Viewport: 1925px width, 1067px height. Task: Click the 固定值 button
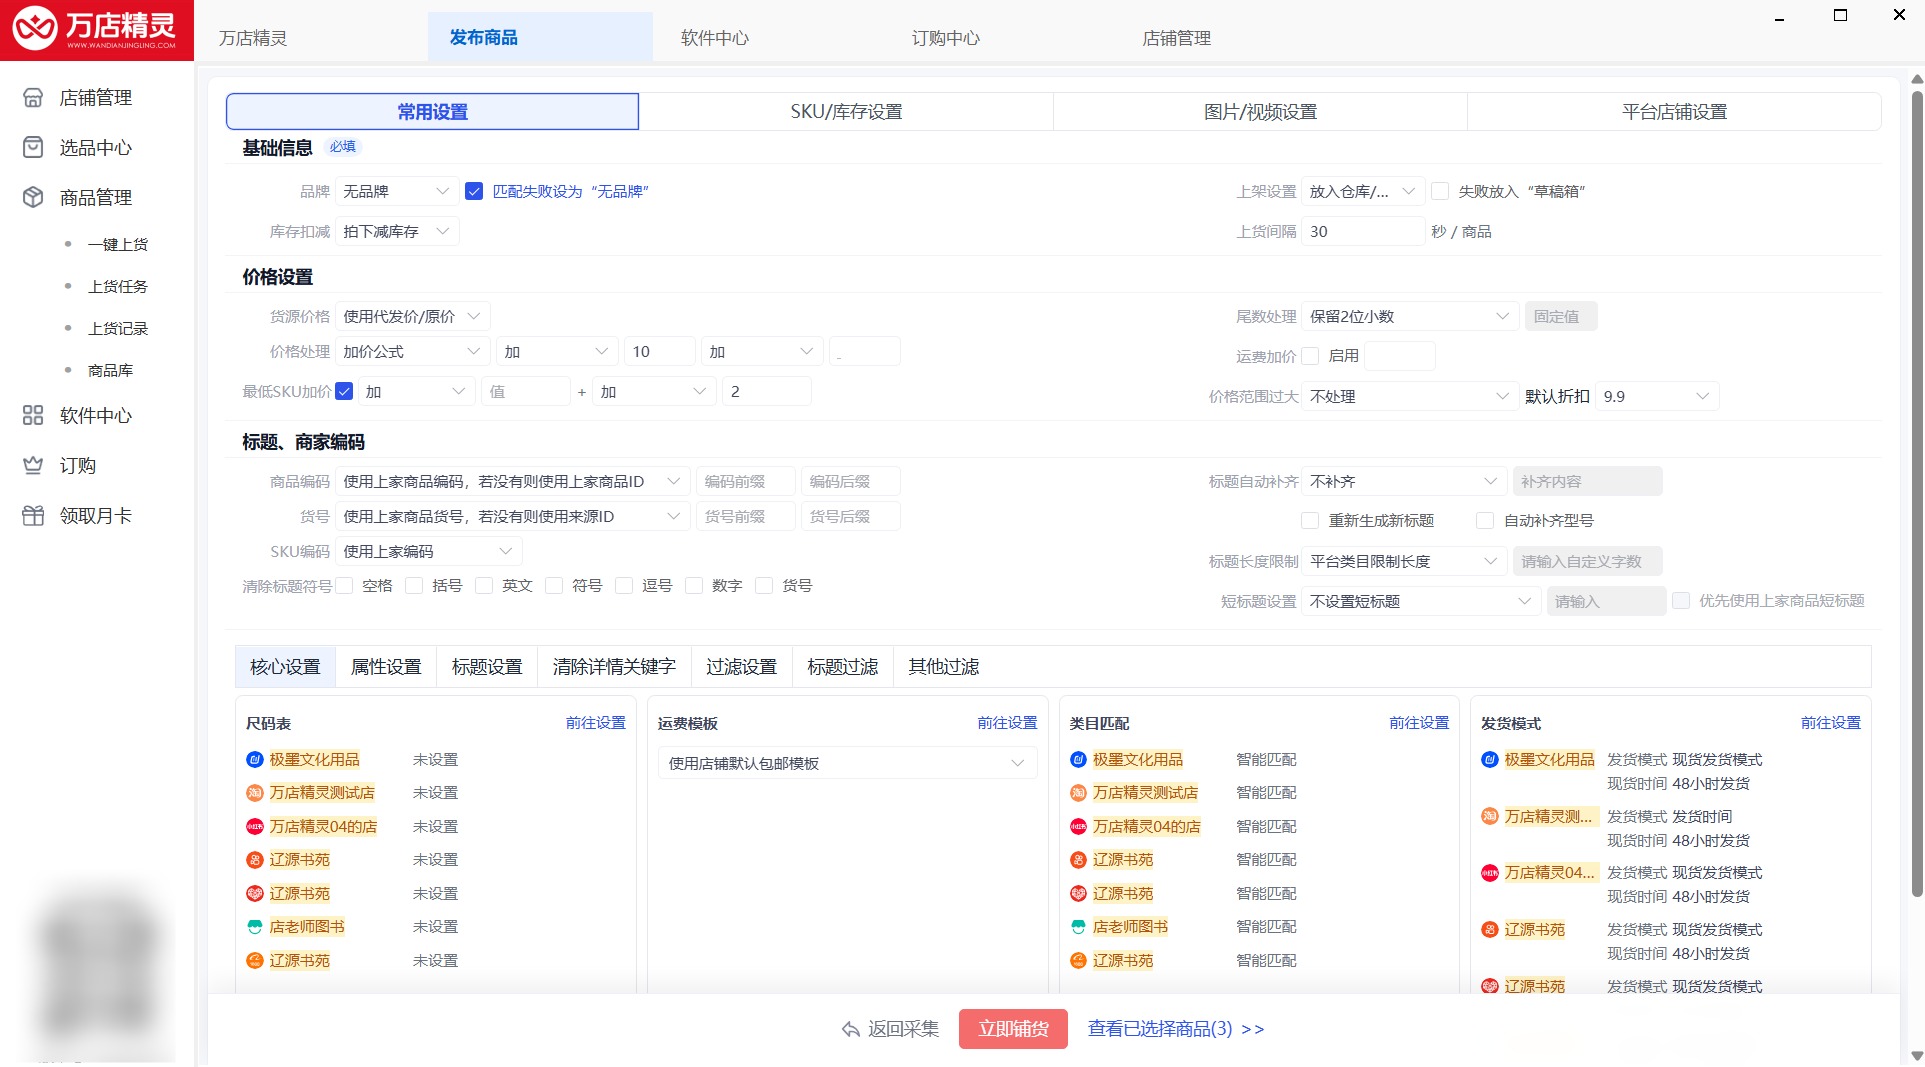click(1560, 316)
